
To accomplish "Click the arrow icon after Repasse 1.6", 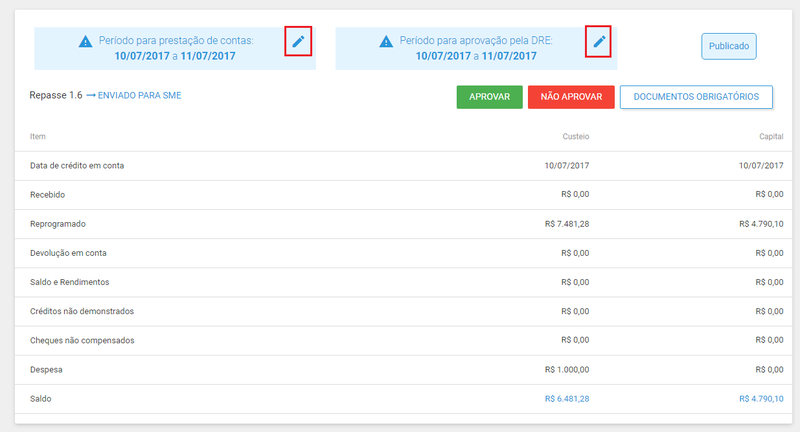I will 91,95.
